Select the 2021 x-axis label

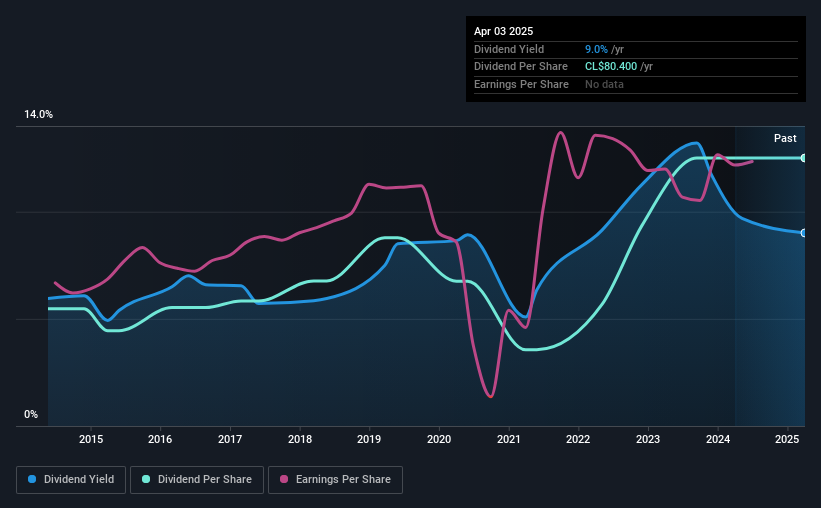(x=508, y=439)
